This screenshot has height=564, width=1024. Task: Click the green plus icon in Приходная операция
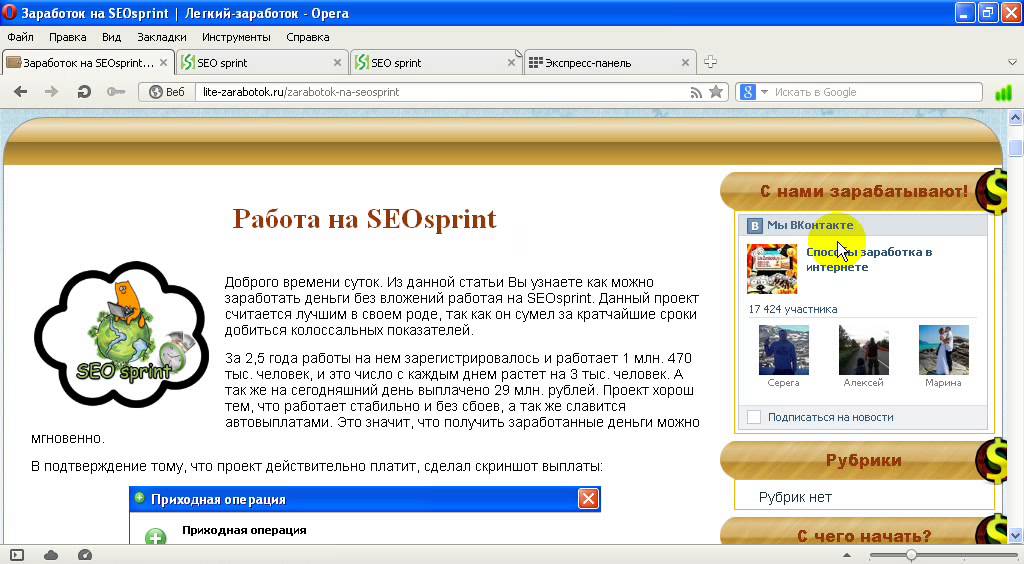[155, 537]
